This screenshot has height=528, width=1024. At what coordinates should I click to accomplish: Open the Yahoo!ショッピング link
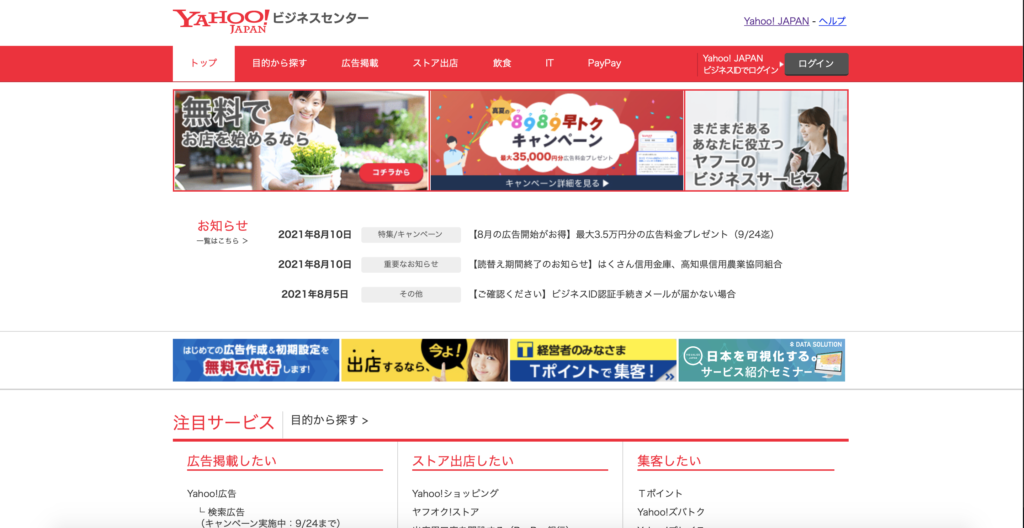click(455, 493)
